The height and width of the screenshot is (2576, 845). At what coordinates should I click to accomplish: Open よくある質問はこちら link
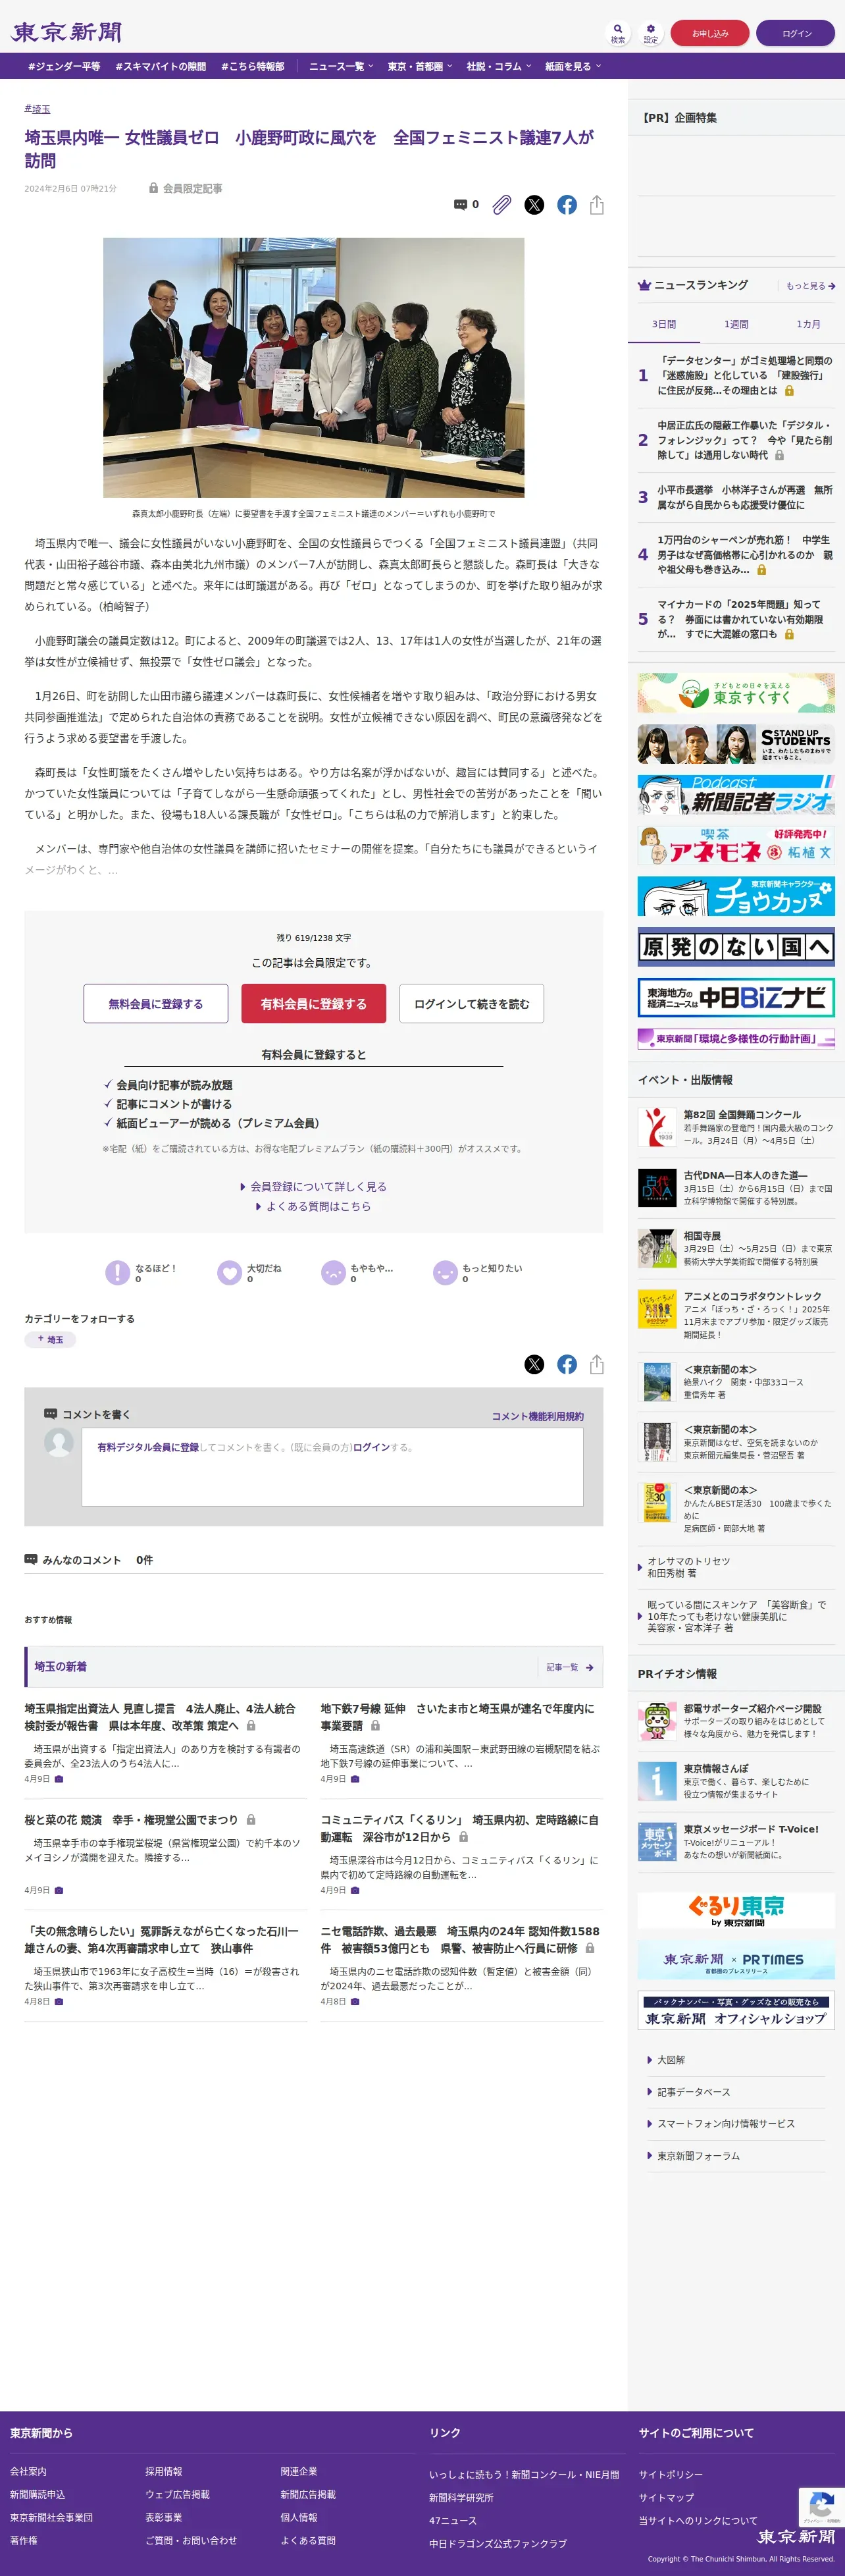tap(313, 1206)
